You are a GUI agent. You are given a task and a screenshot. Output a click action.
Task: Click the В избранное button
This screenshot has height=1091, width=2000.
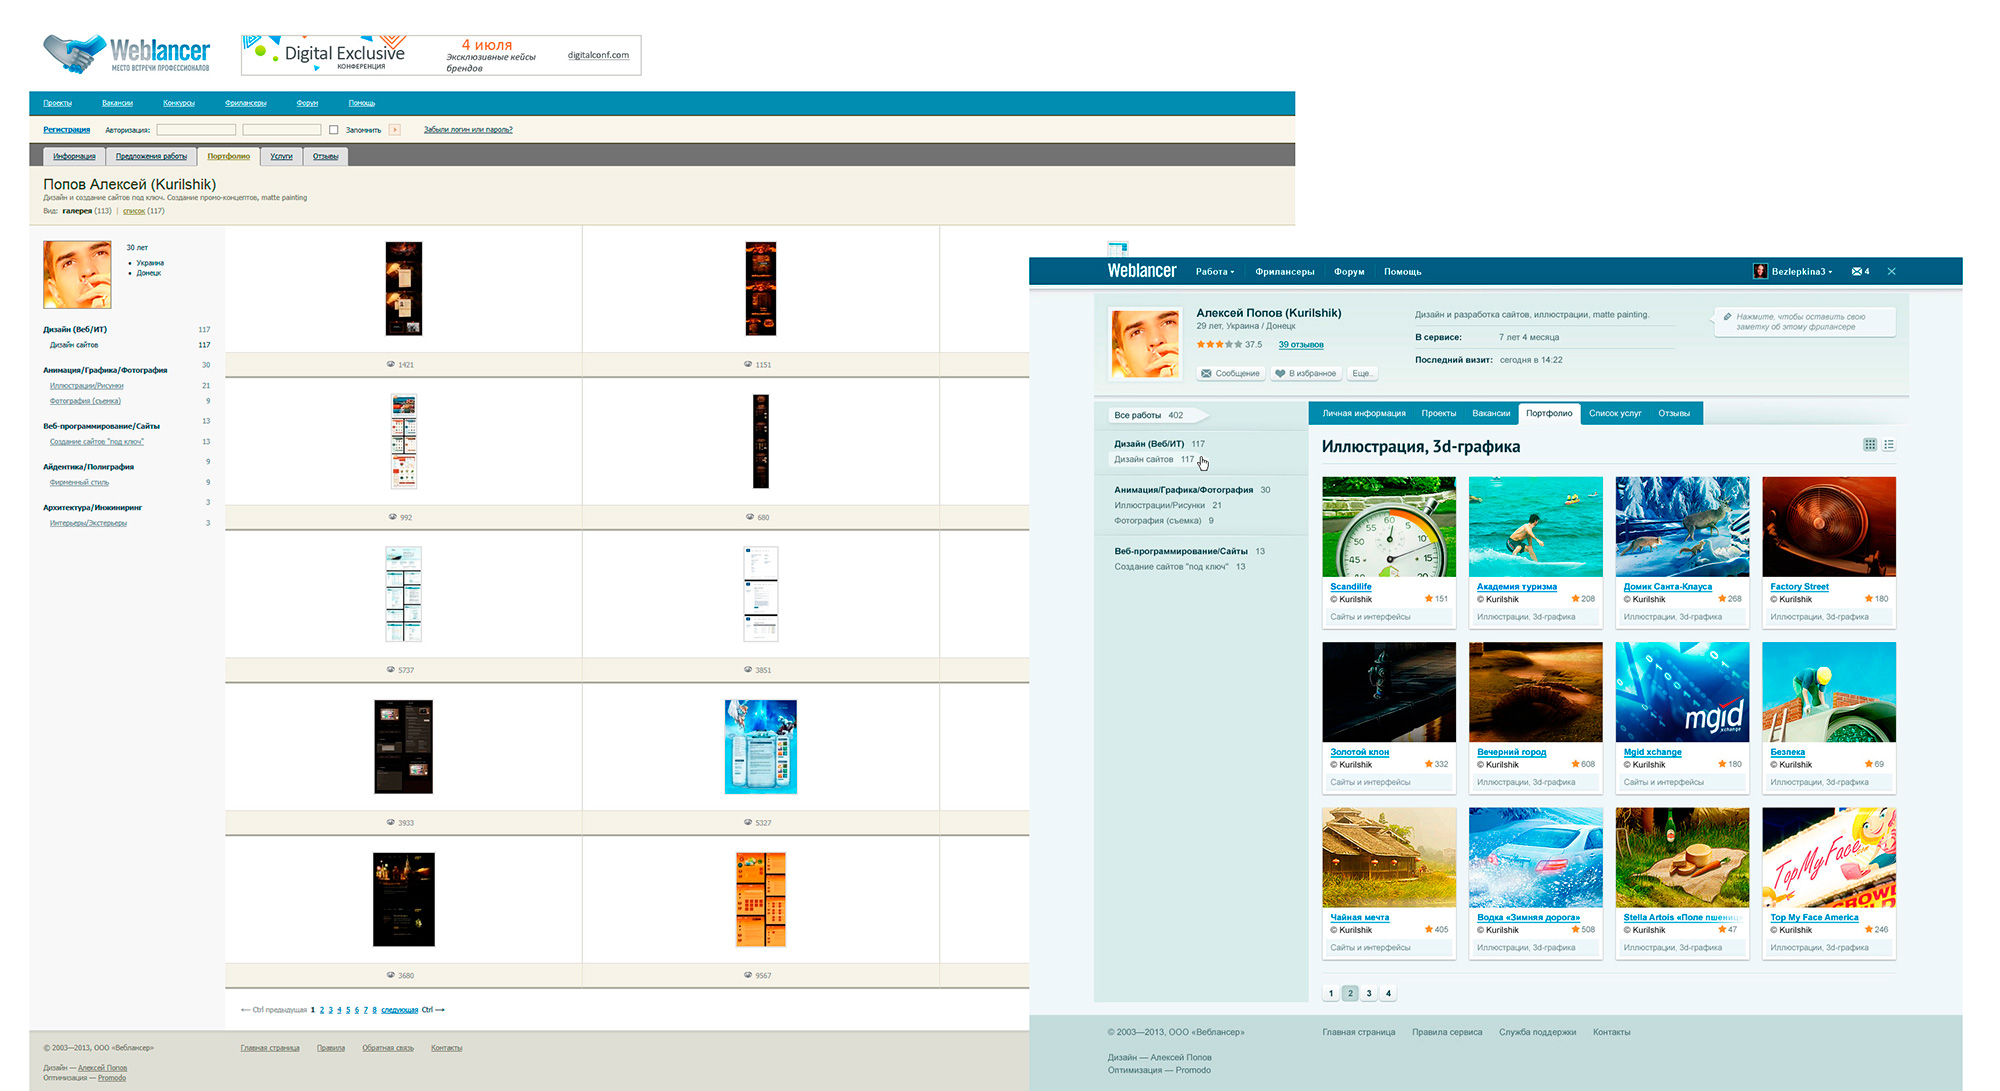pos(1306,373)
